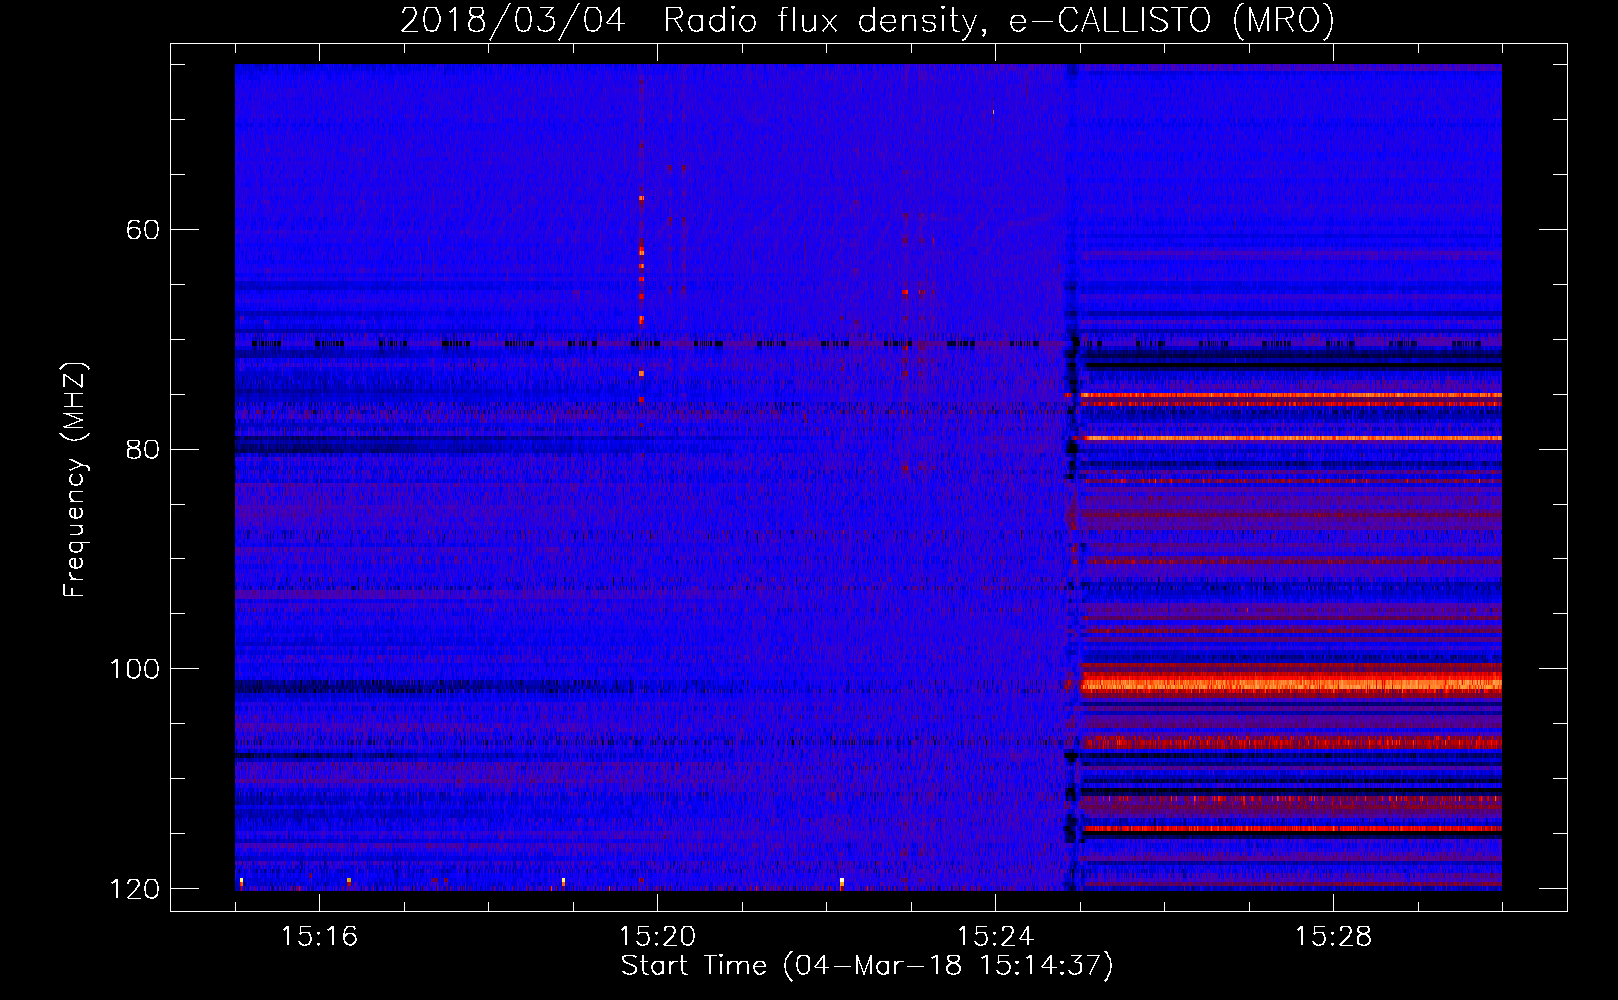The width and height of the screenshot is (1618, 1000).
Task: Click the bright yellow emission band near 100 MHz
Action: 1290,684
